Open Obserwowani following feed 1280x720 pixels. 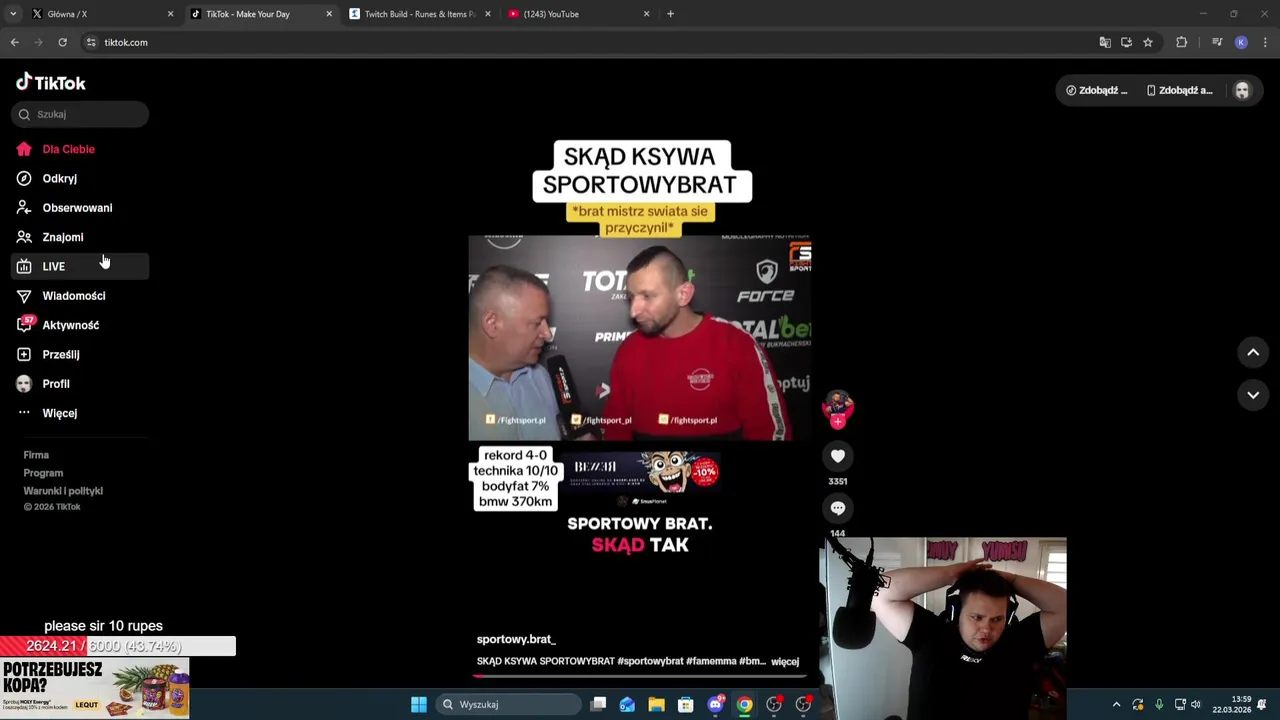coord(80,208)
